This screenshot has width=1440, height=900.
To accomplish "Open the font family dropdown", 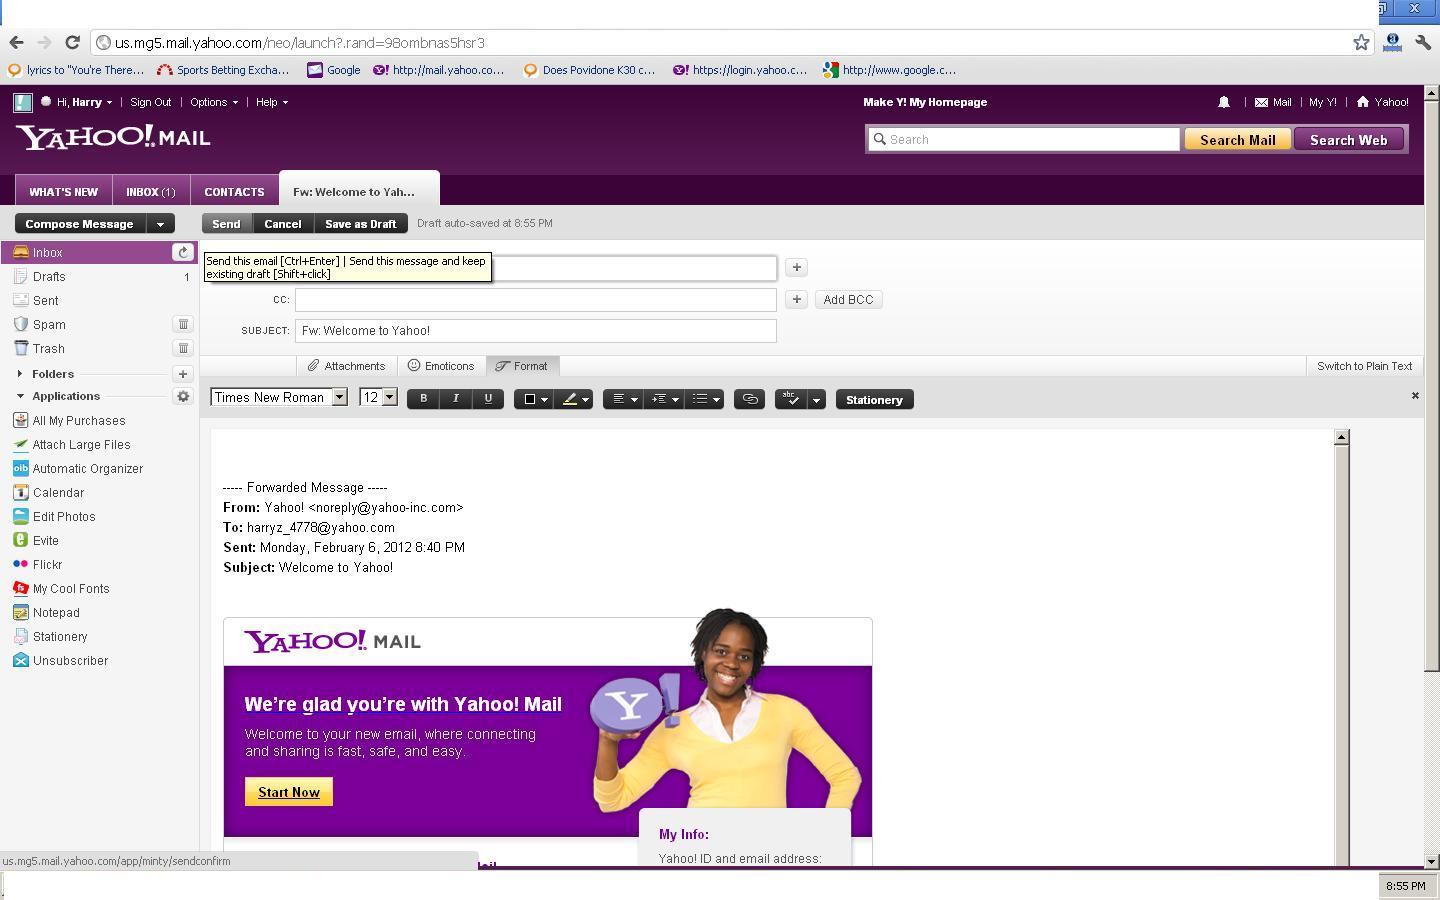I will coord(339,398).
